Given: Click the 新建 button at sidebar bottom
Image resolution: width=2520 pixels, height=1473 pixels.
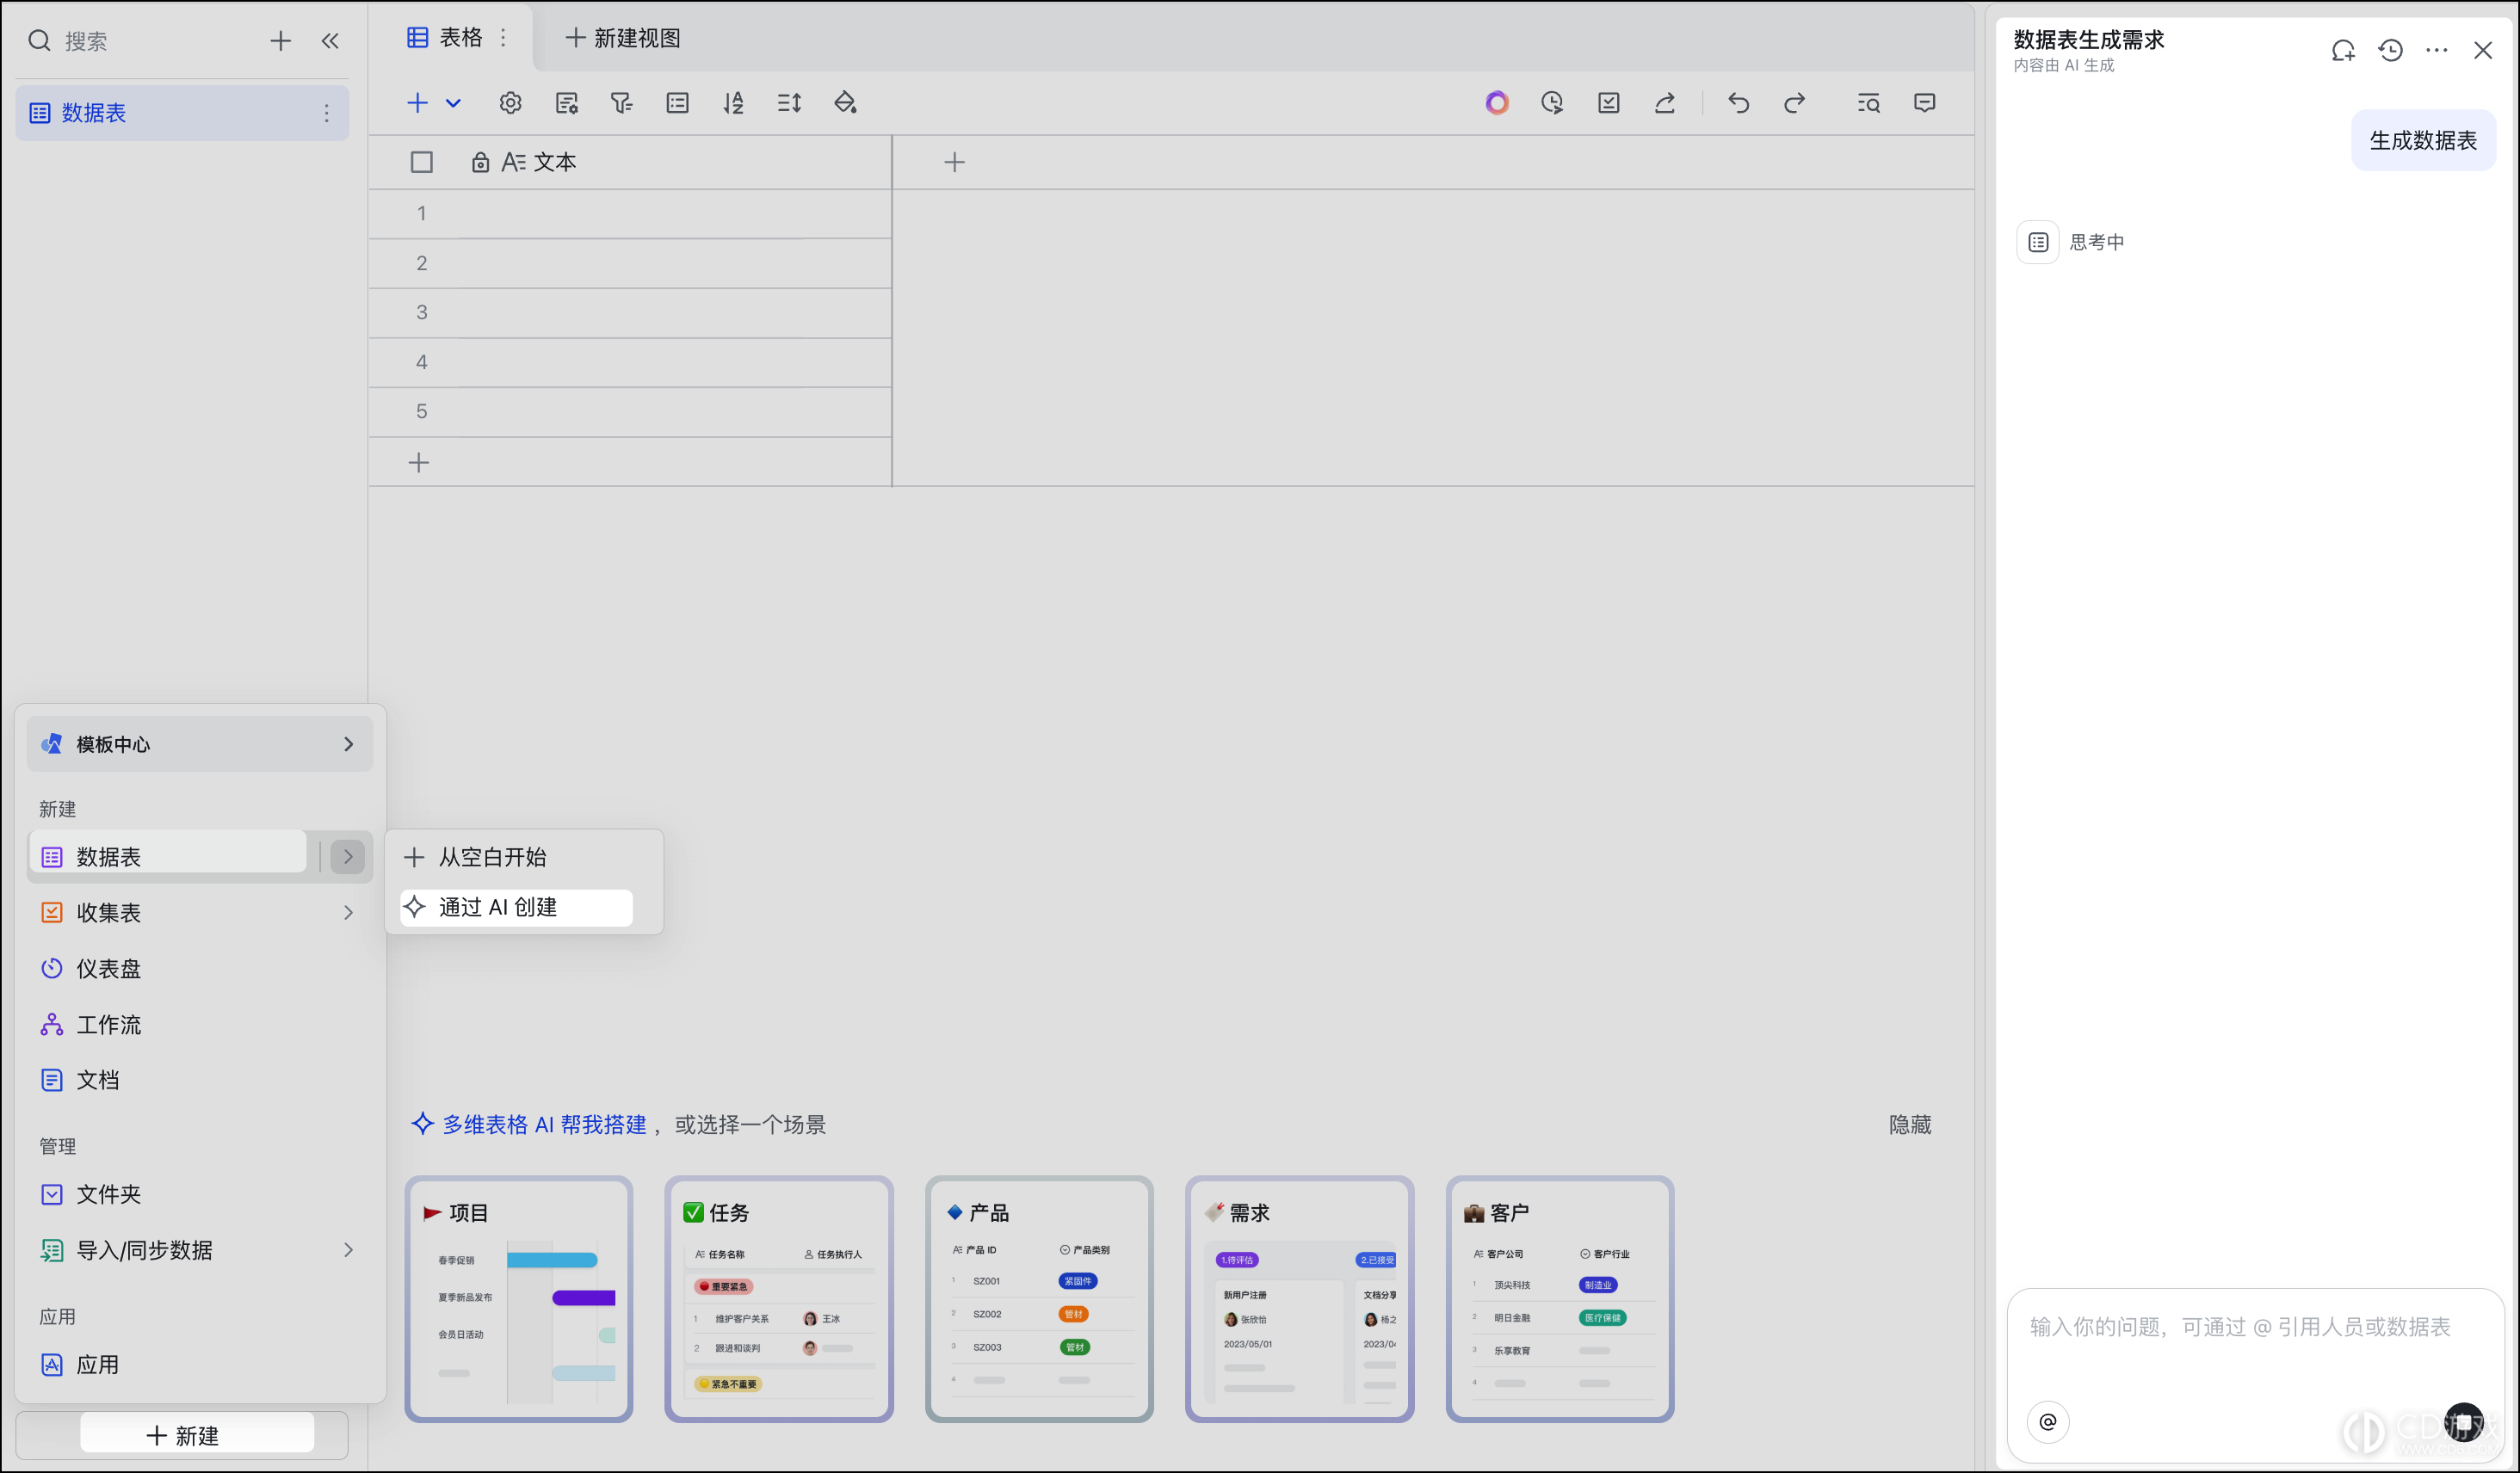Looking at the screenshot, I should [182, 1435].
